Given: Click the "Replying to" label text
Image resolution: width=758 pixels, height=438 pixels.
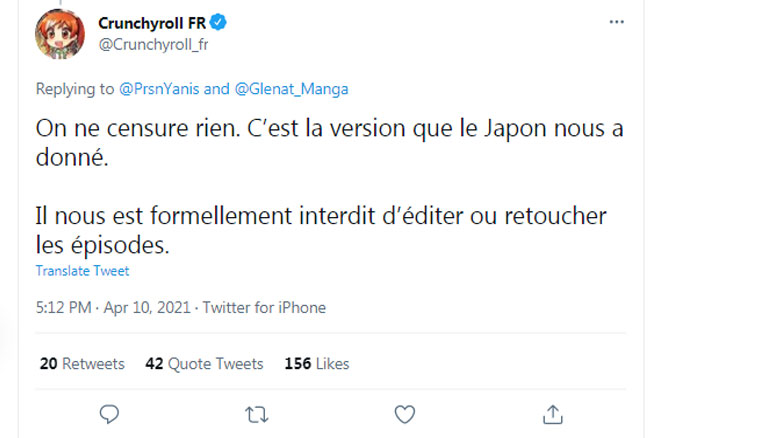Looking at the screenshot, I should point(75,89).
